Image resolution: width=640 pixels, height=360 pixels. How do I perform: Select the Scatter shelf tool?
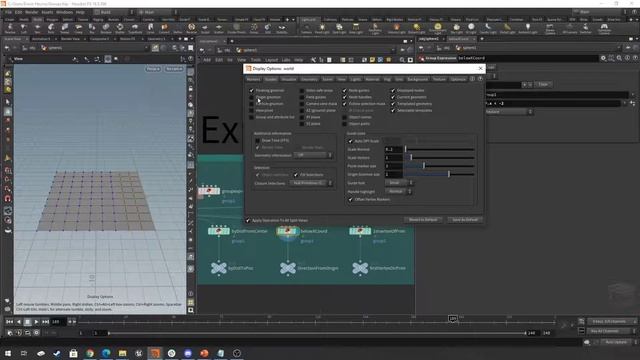(219, 29)
